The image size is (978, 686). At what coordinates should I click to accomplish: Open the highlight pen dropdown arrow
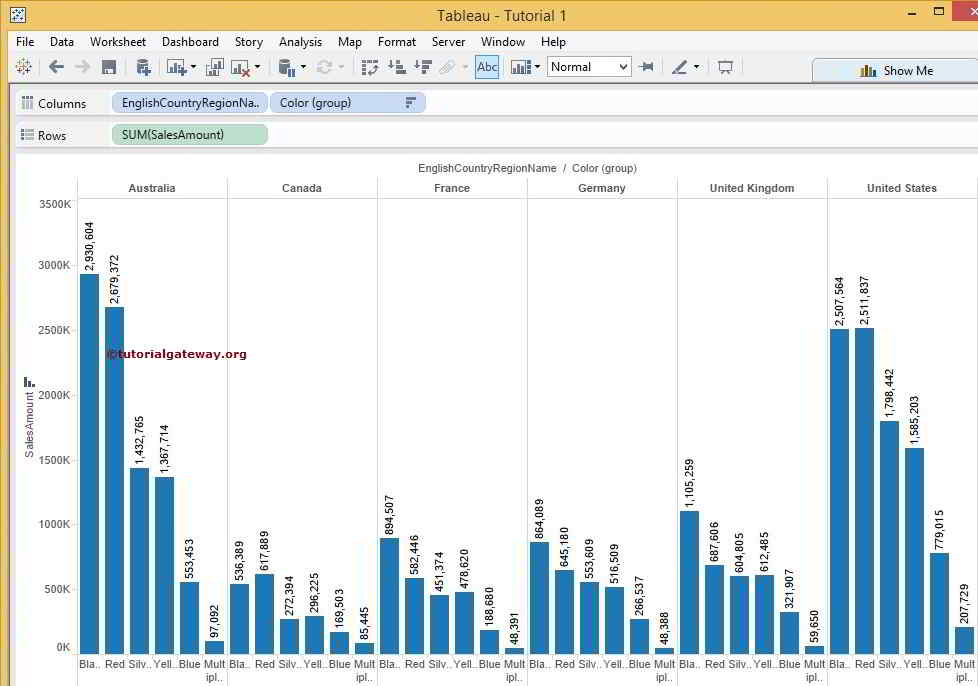point(697,67)
